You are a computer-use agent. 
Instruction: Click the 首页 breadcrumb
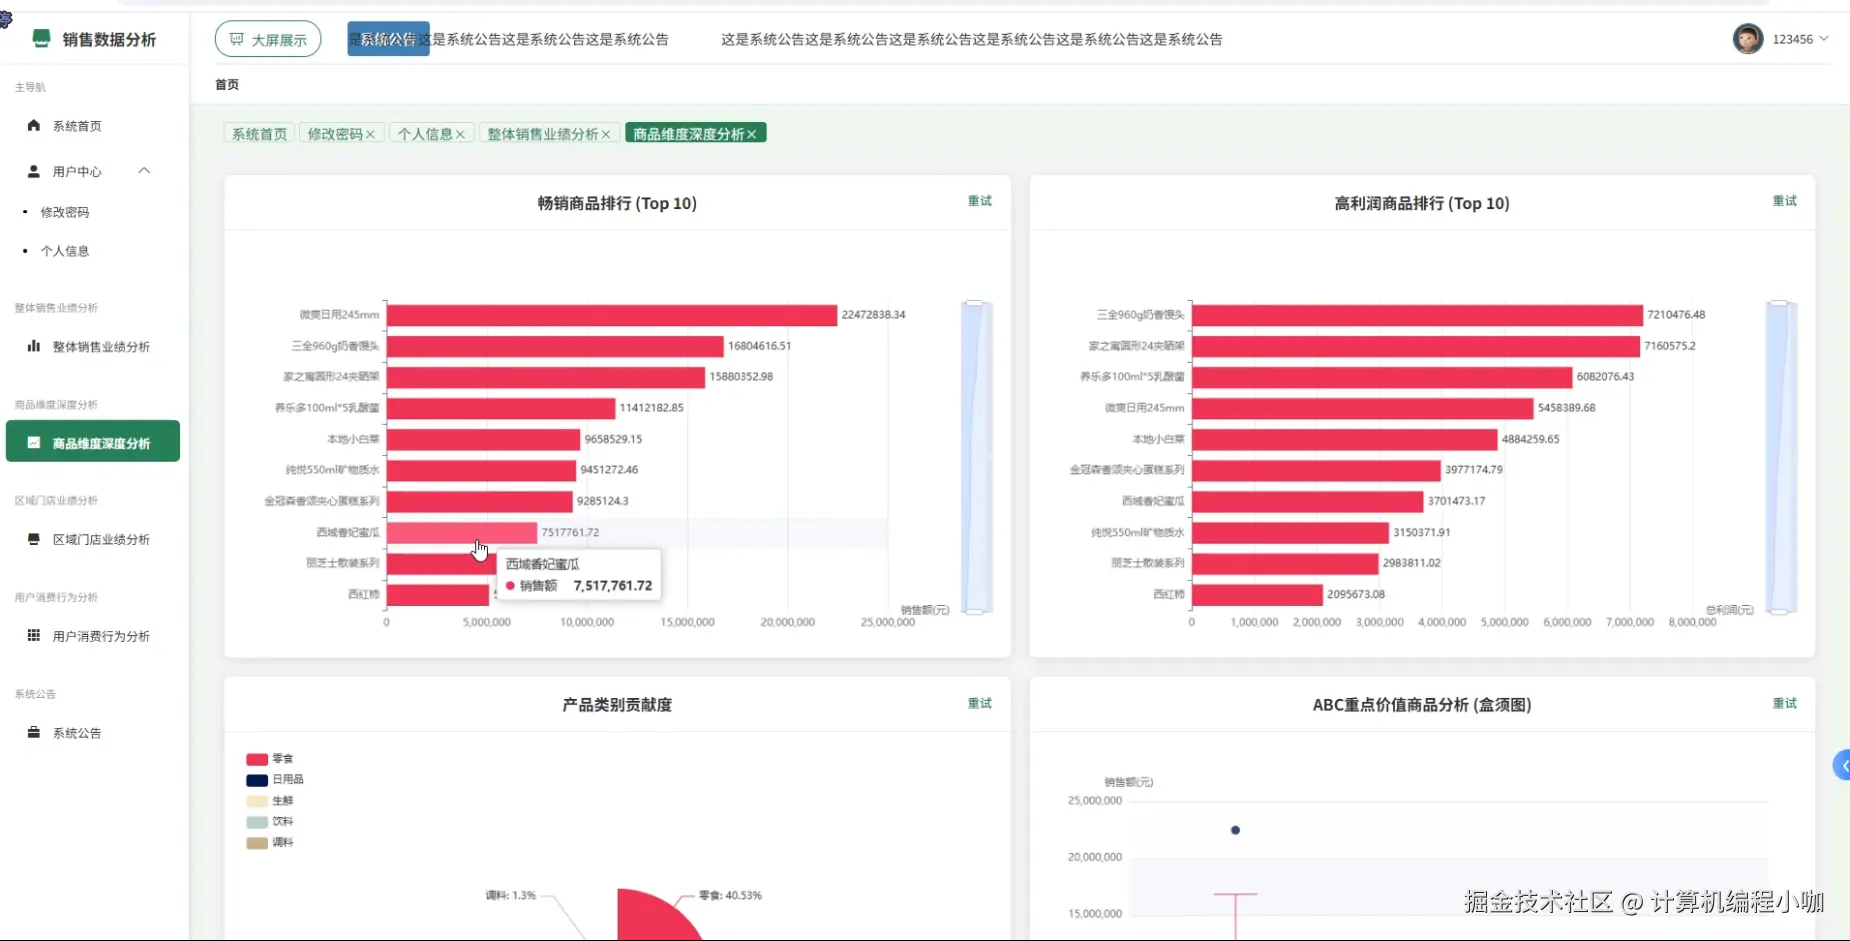(227, 85)
